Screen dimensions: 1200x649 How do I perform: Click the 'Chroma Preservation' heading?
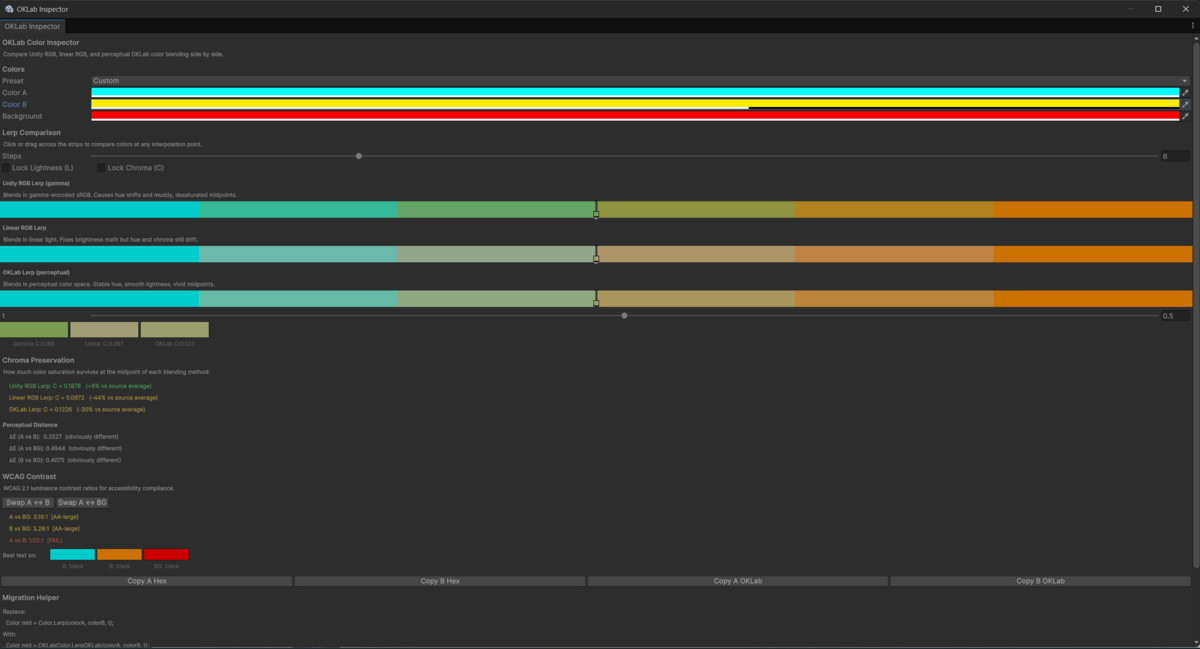click(x=38, y=359)
